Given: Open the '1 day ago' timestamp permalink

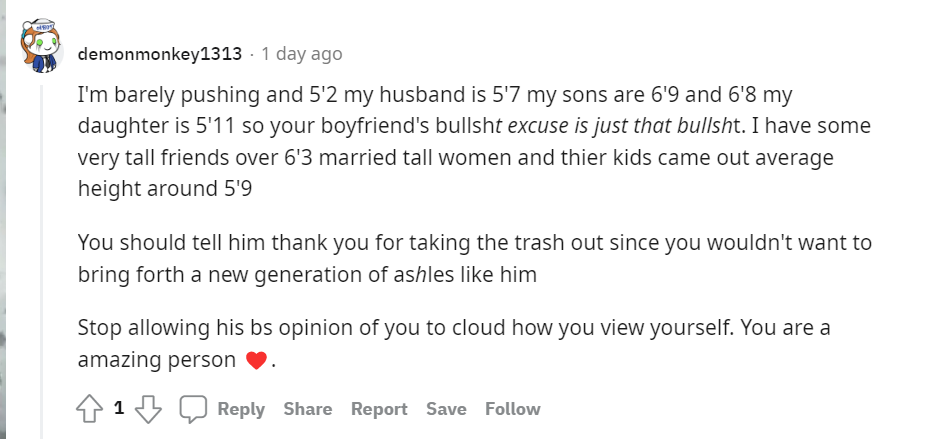Looking at the screenshot, I should [x=302, y=54].
